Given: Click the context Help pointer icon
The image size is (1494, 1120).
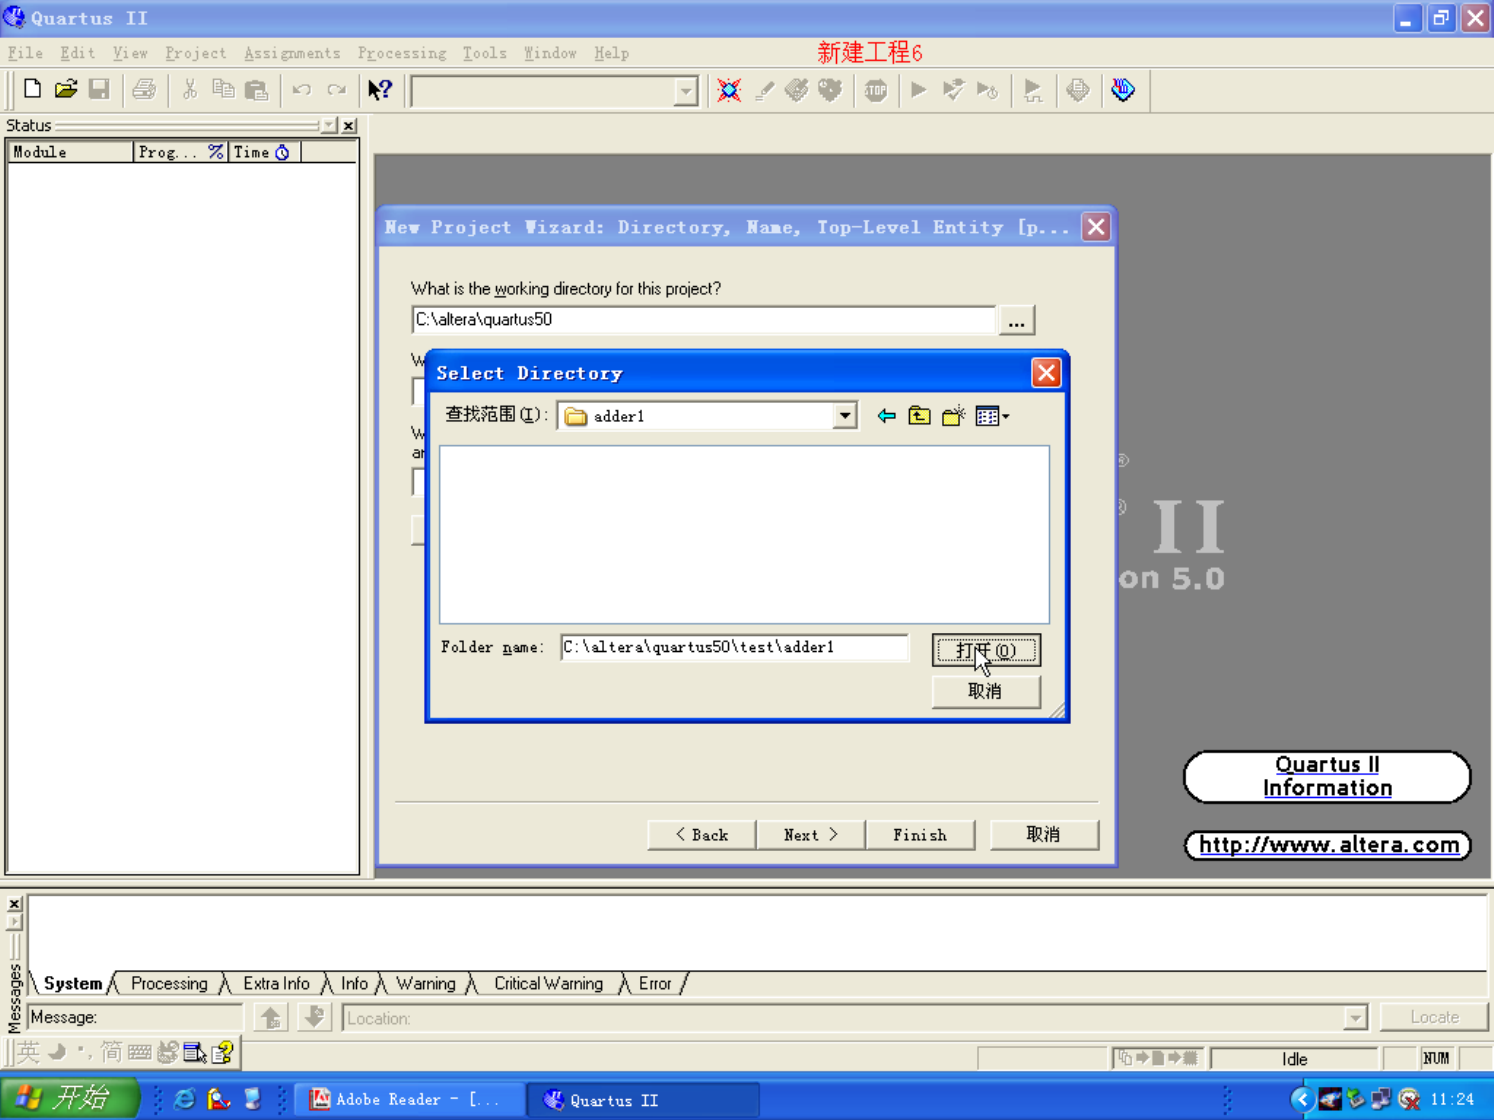Looking at the screenshot, I should [379, 89].
